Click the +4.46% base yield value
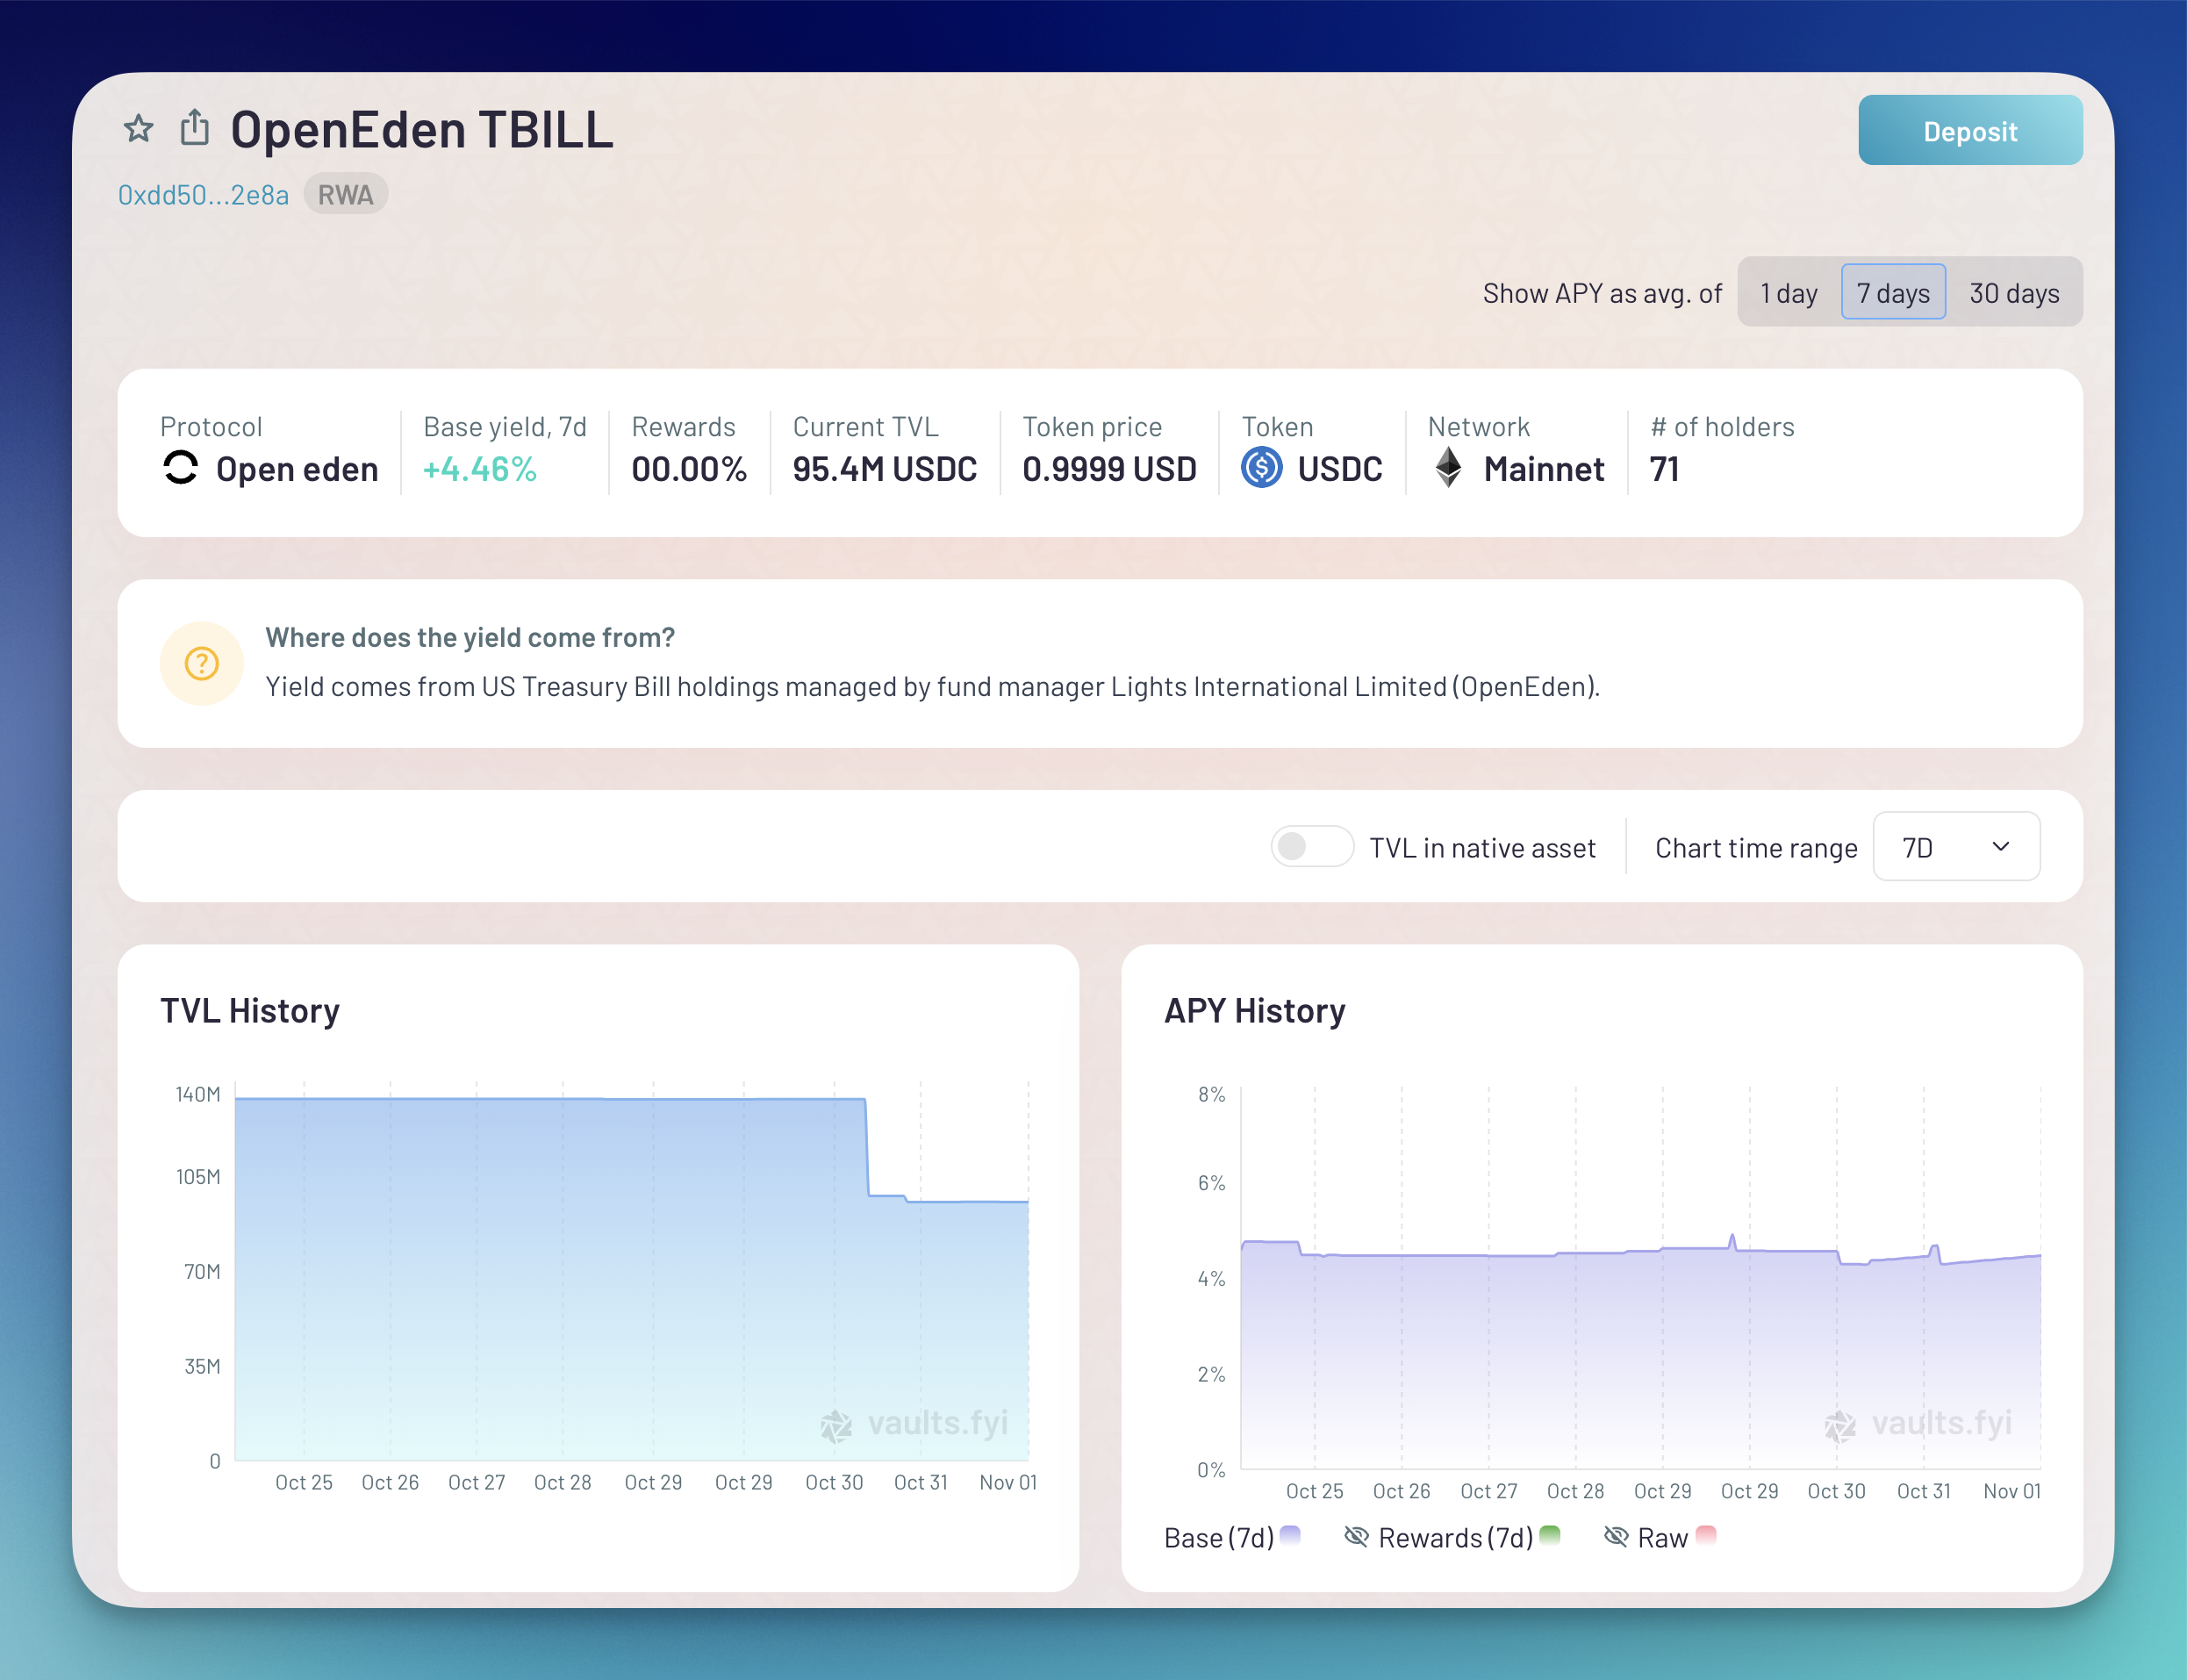 (480, 469)
